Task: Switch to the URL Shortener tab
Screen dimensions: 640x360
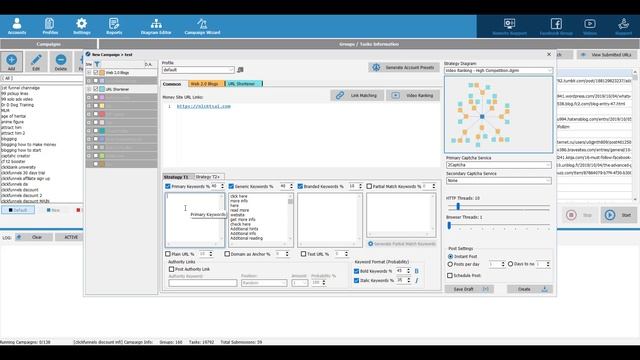Action: click(x=243, y=84)
